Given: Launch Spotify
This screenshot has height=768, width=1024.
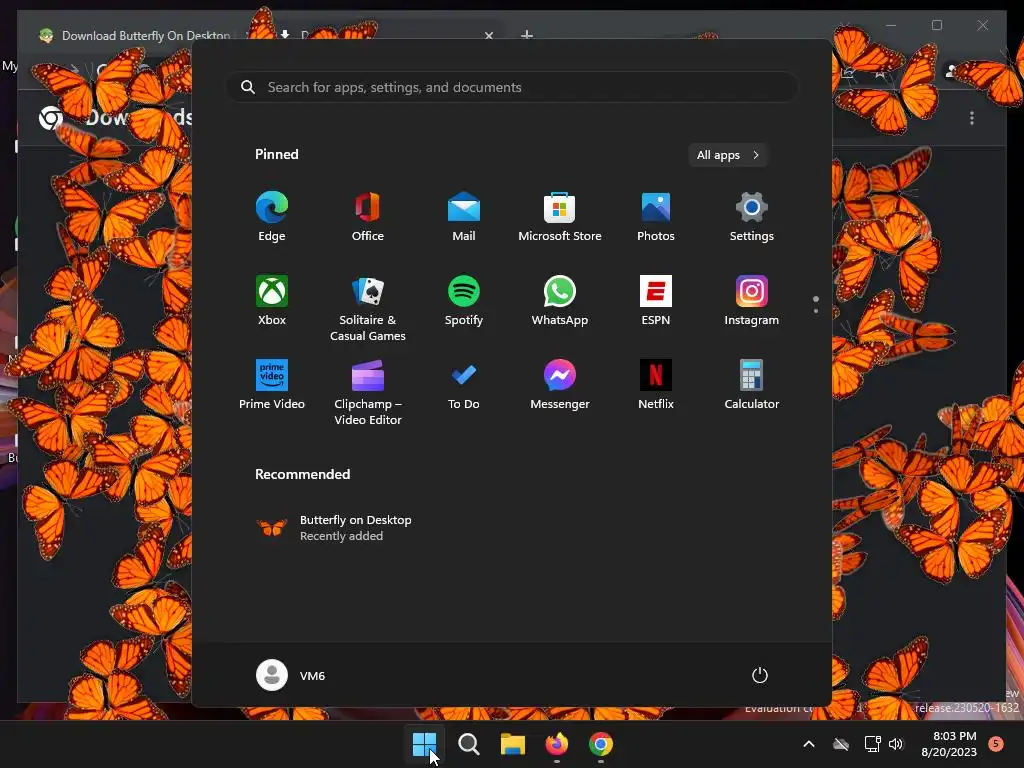Looking at the screenshot, I should [464, 301].
